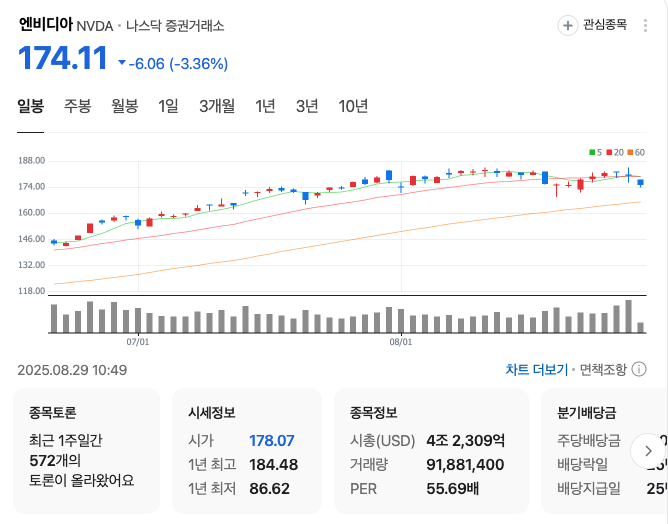The image size is (668, 524).
Task: Click the 08/01 date axis label
Action: (x=401, y=342)
